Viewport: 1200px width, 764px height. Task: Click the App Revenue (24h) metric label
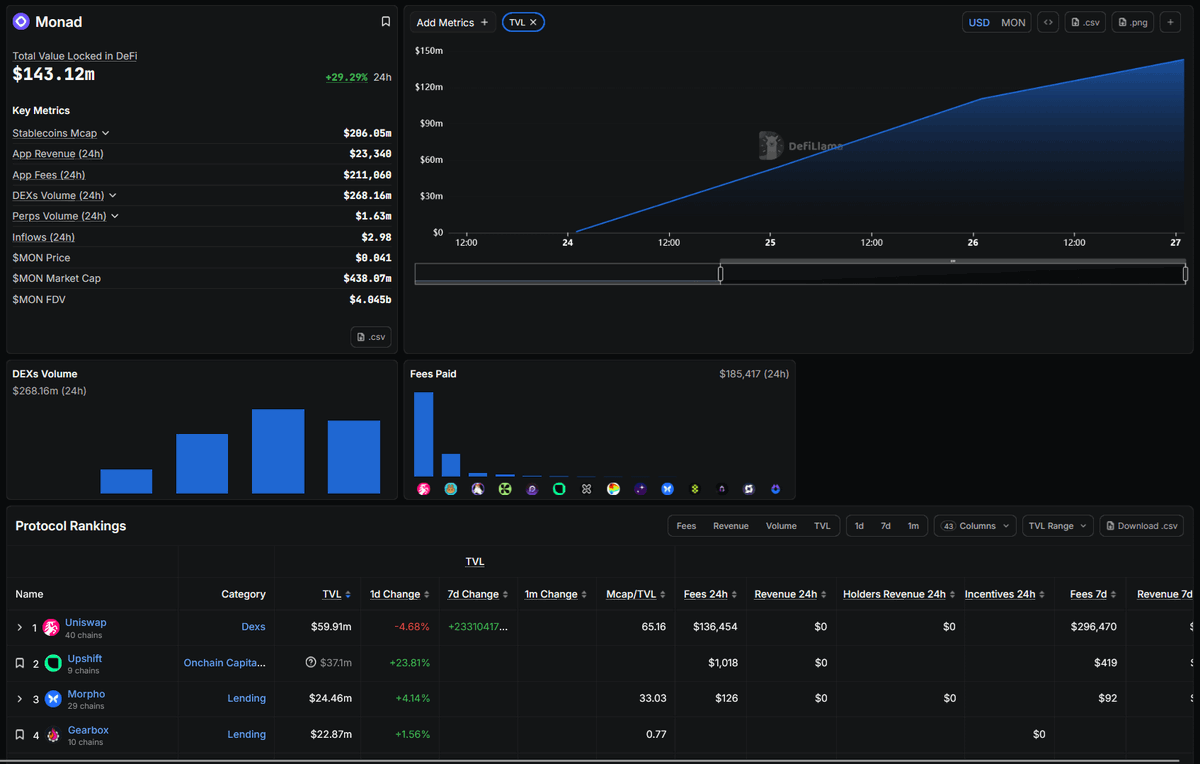[x=58, y=154]
